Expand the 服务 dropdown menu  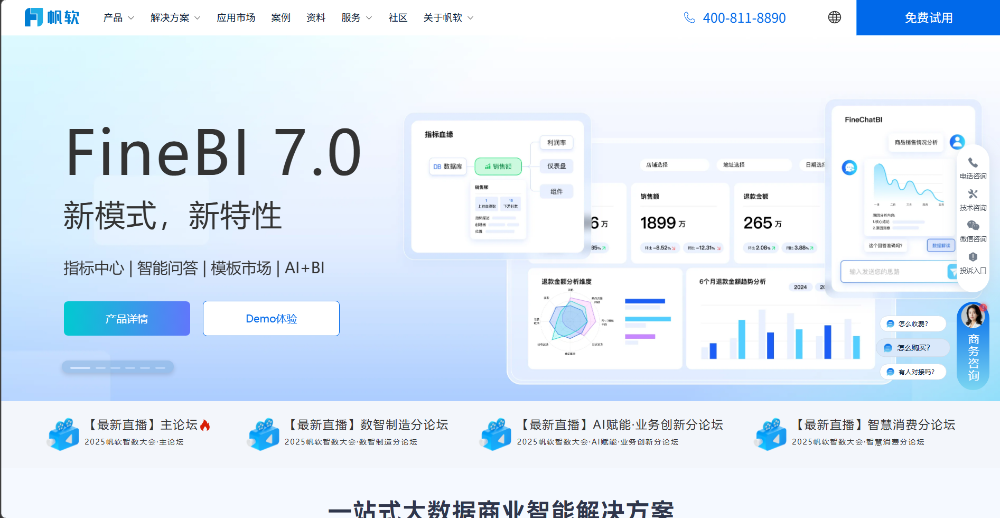point(357,18)
